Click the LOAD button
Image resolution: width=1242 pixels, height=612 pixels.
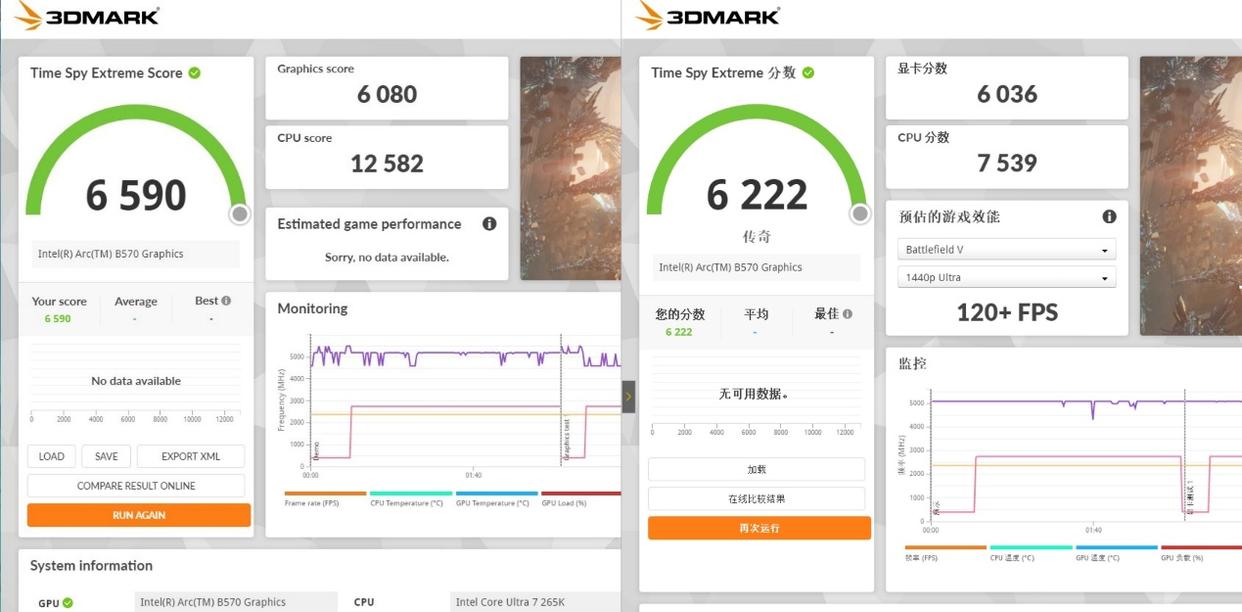coord(51,457)
